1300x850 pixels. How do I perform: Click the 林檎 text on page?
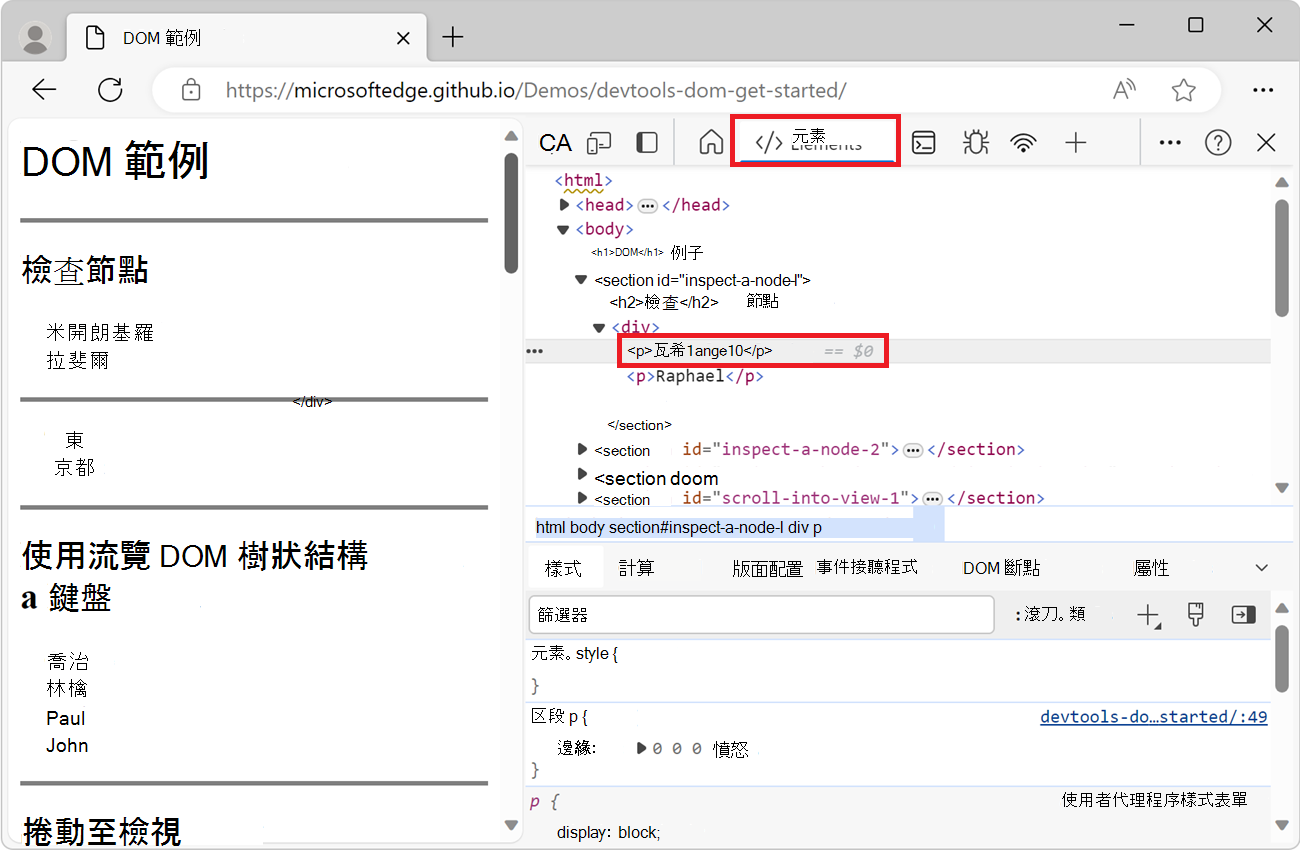click(x=67, y=688)
